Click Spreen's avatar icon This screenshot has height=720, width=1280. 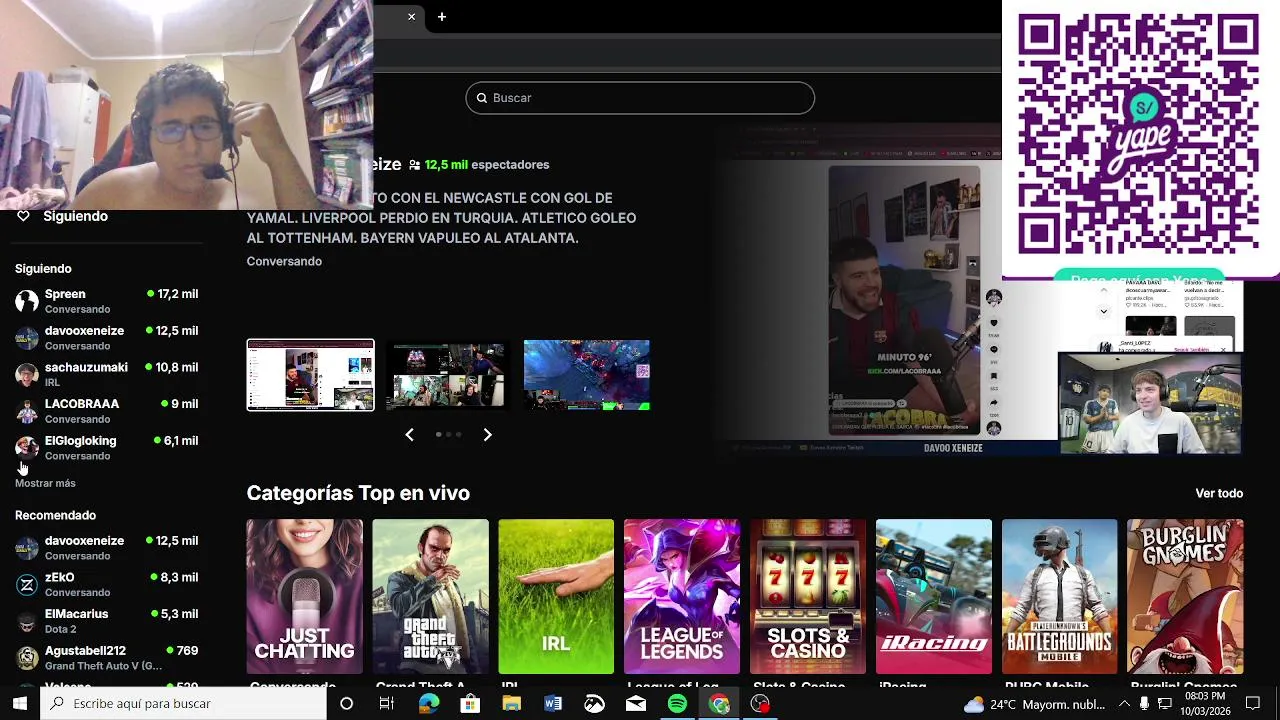(x=27, y=301)
